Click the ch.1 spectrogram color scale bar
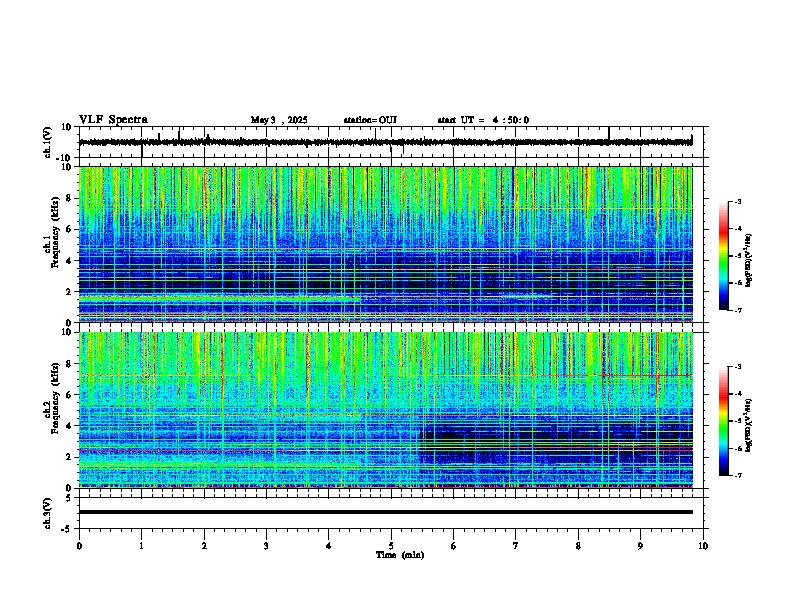This screenshot has width=792, height=612. (724, 256)
